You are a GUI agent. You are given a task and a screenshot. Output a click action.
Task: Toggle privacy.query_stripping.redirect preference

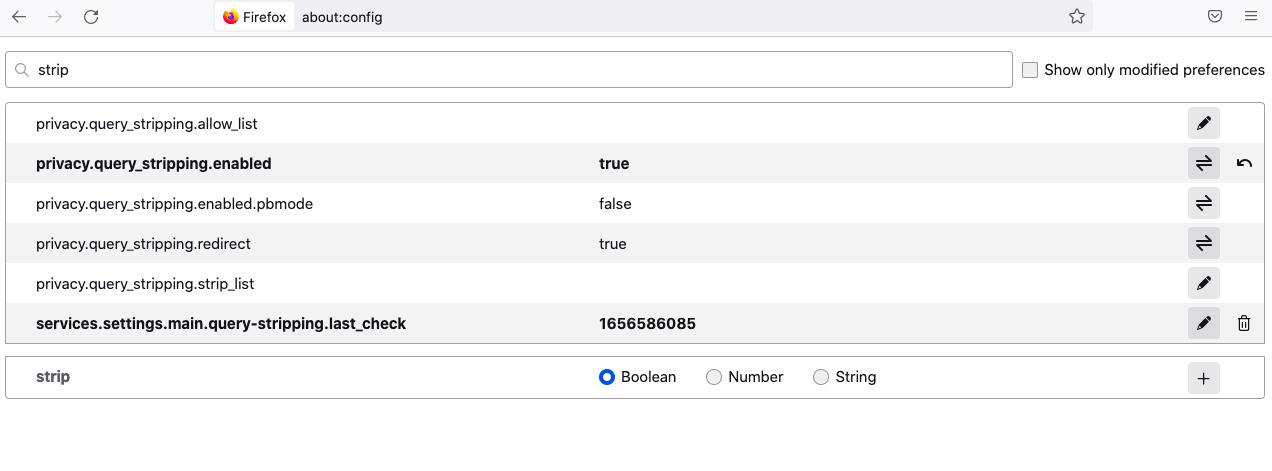click(1204, 243)
